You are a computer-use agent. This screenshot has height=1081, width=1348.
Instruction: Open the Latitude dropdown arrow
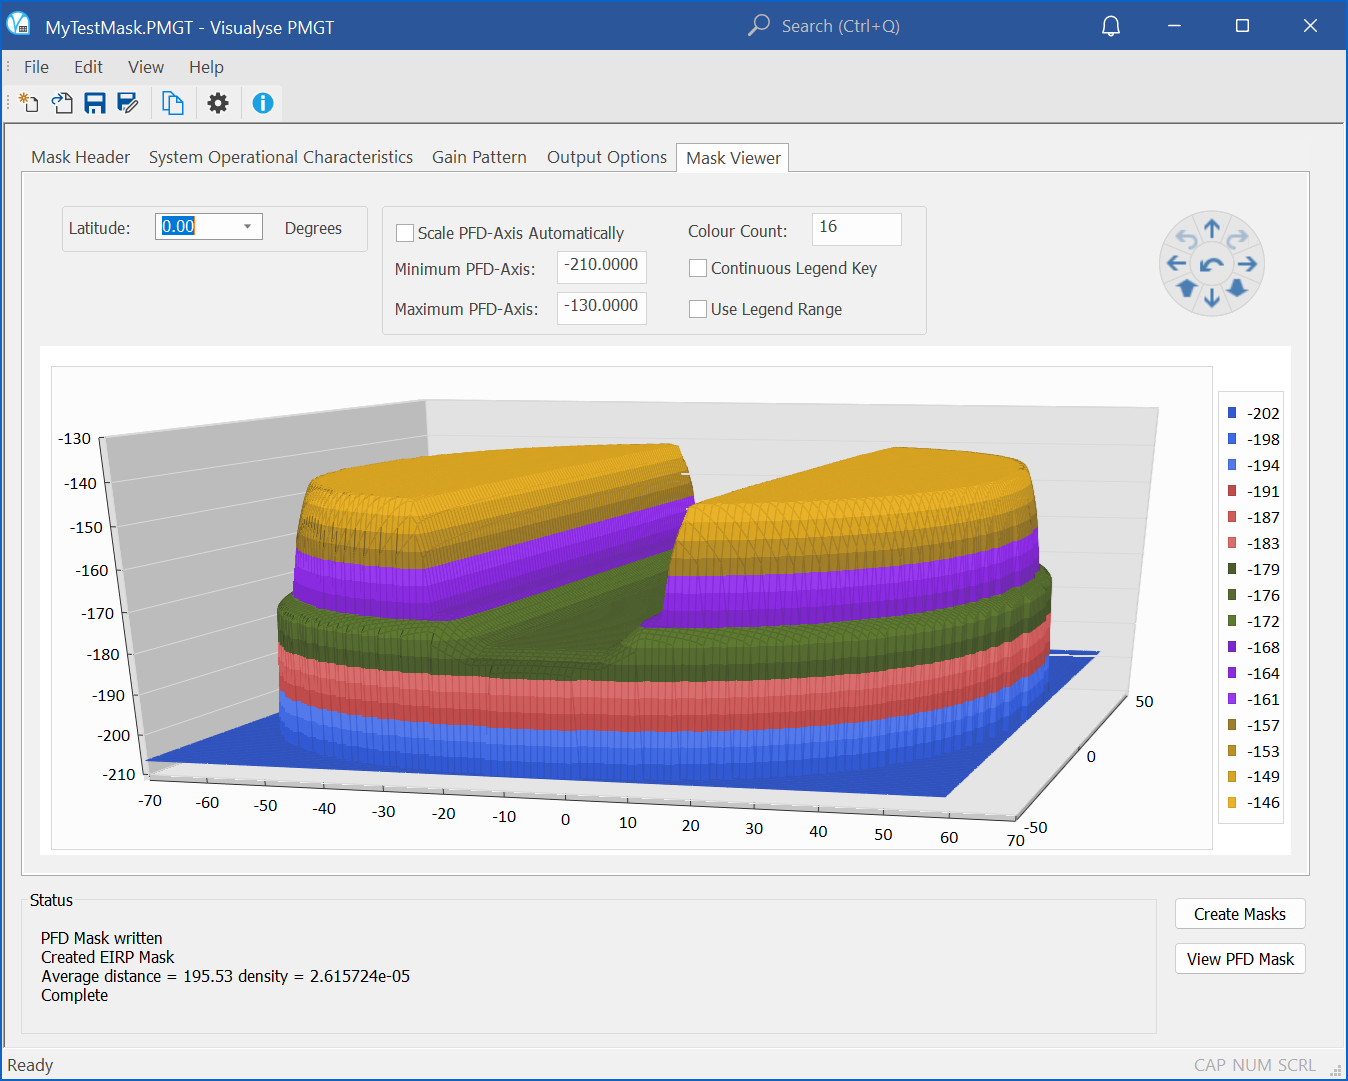tap(247, 227)
